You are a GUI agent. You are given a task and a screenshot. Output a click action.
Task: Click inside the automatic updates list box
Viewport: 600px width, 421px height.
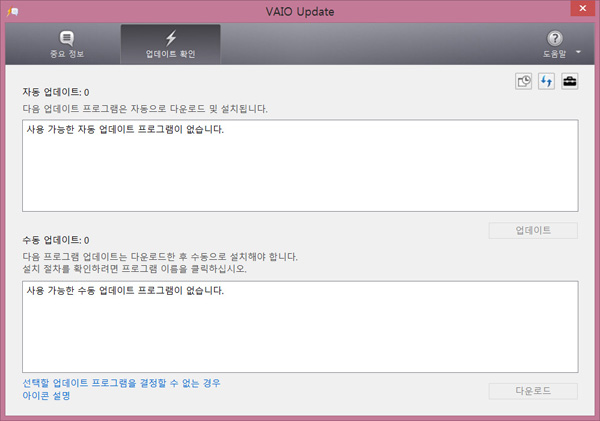[x=299, y=175]
